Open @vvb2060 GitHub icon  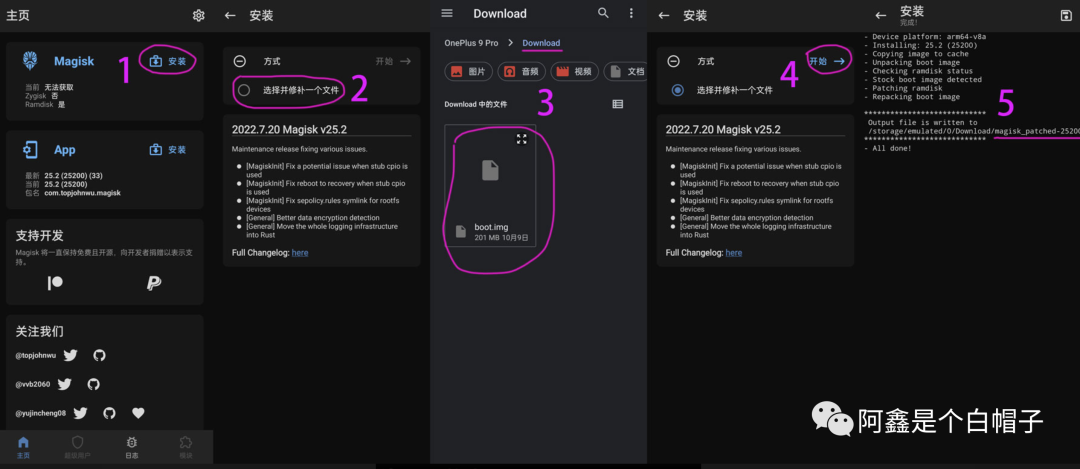94,384
